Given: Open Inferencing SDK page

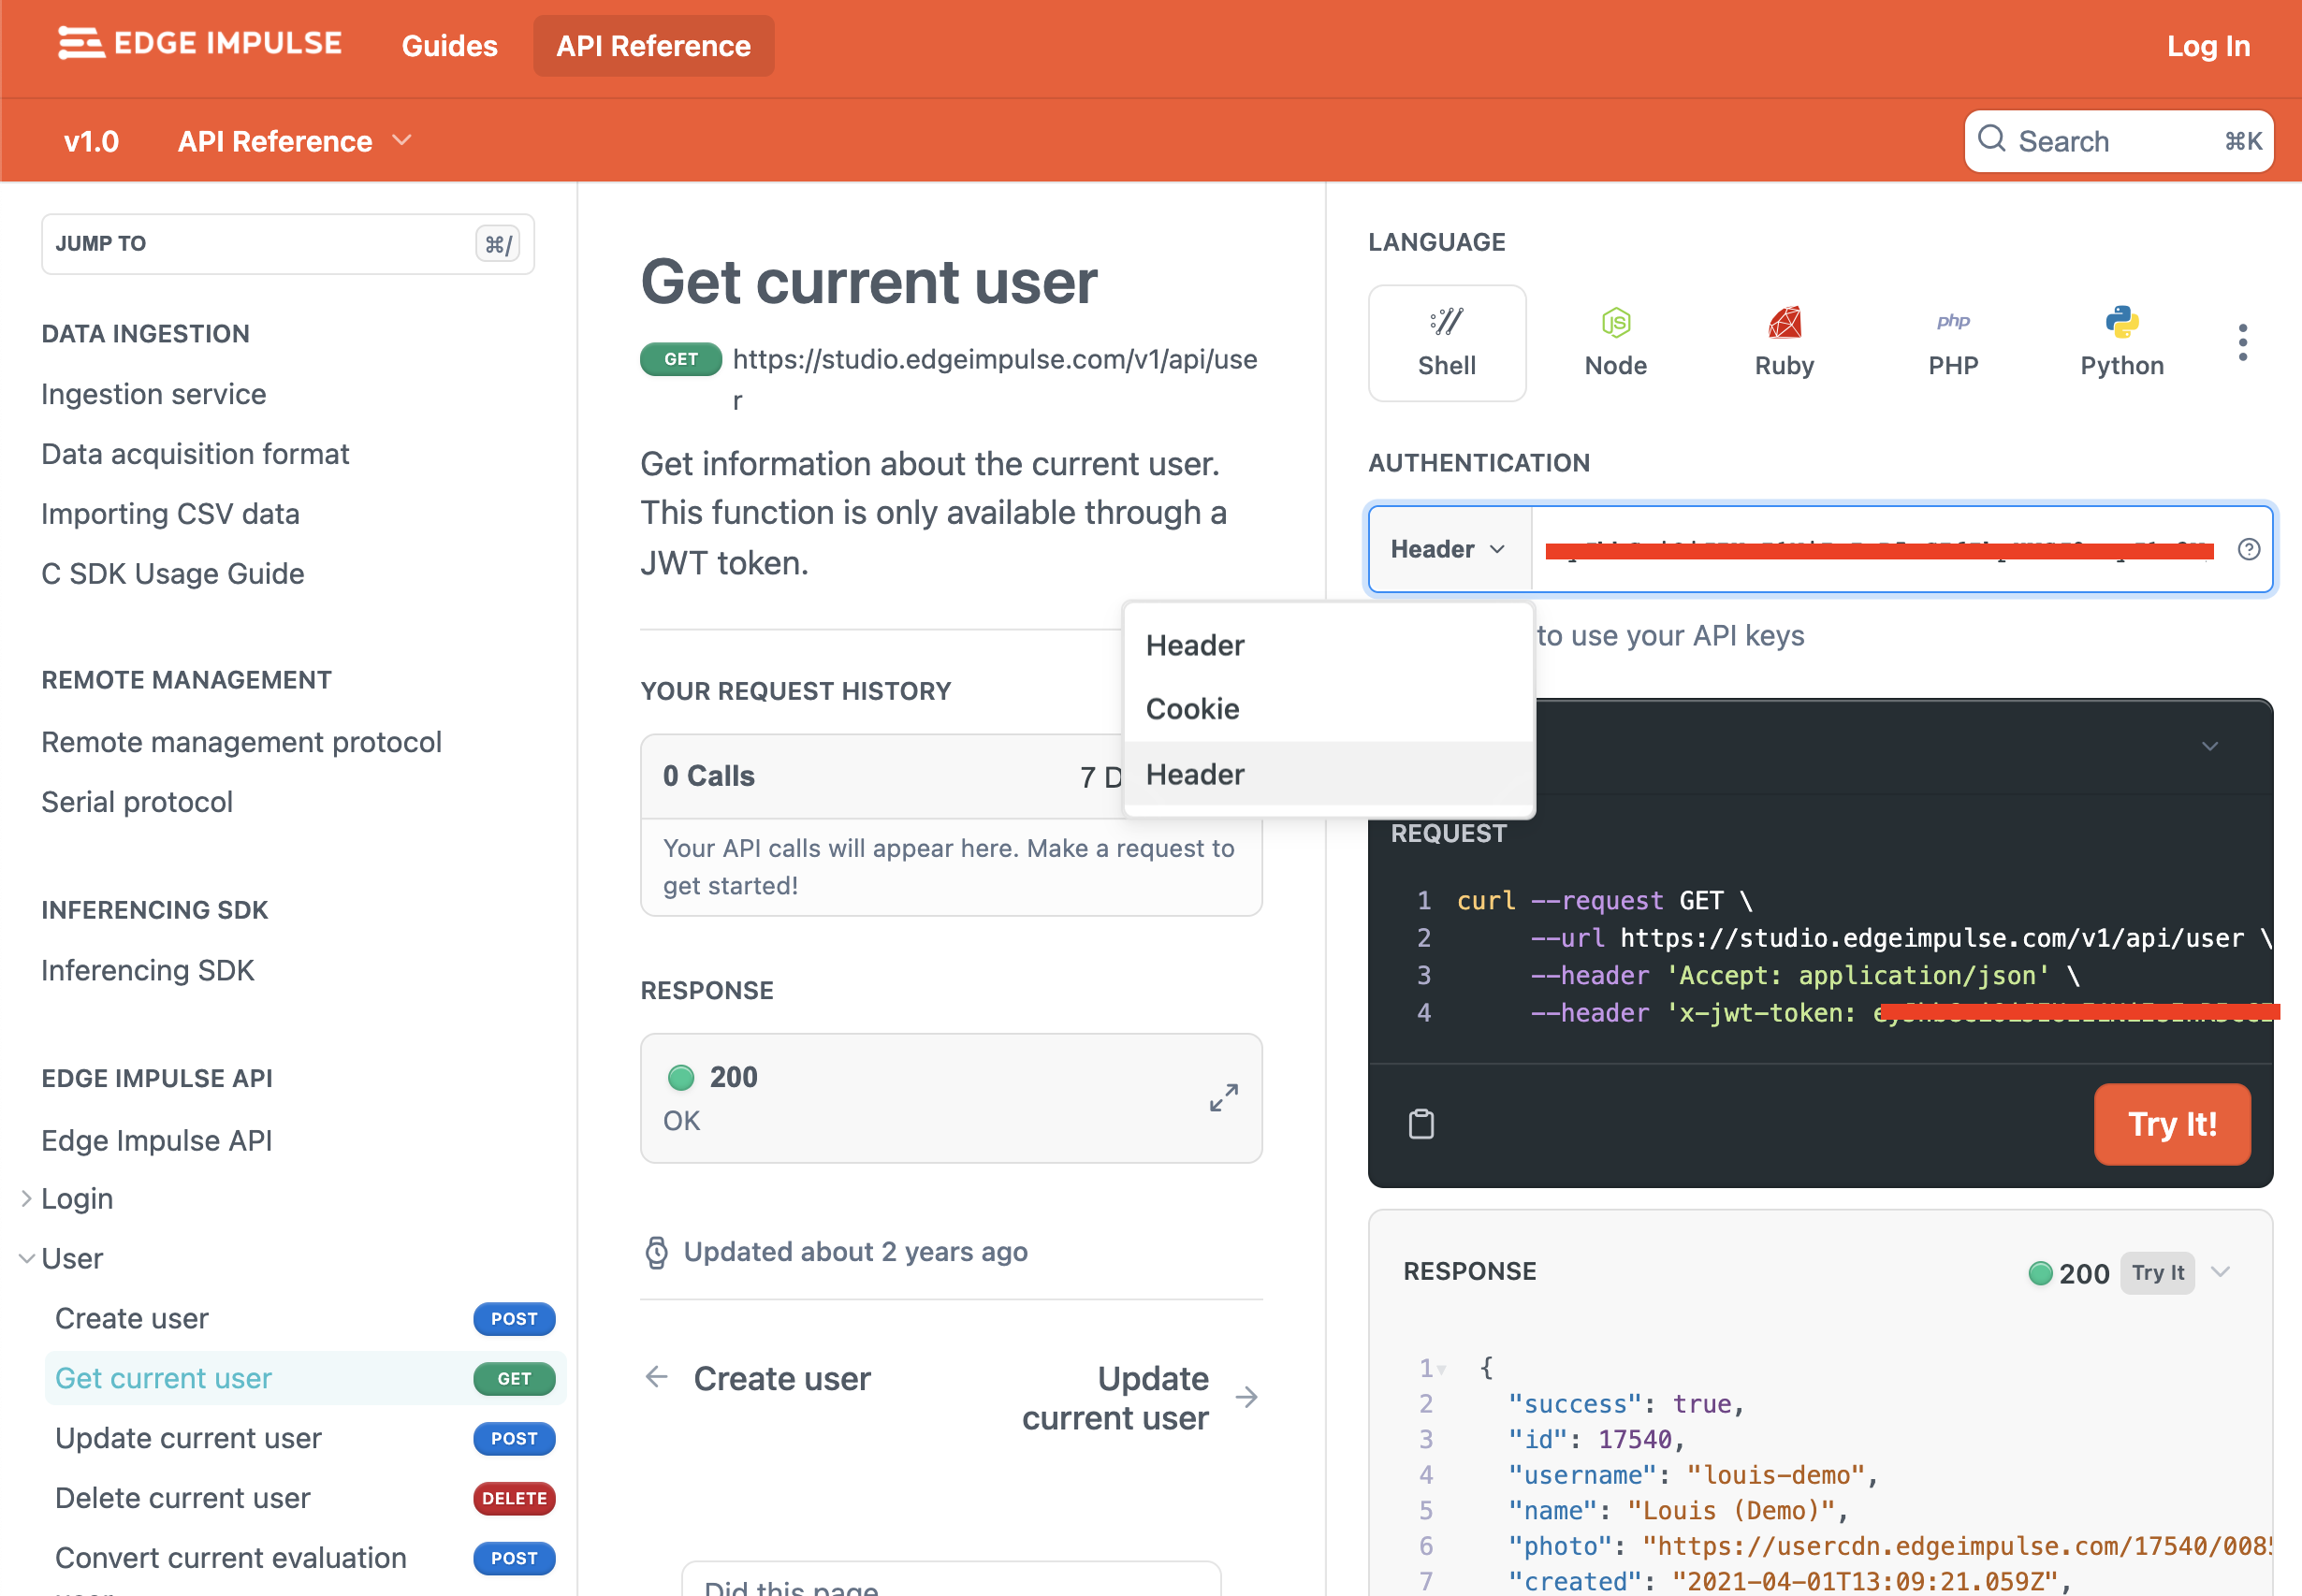Looking at the screenshot, I should [147, 970].
